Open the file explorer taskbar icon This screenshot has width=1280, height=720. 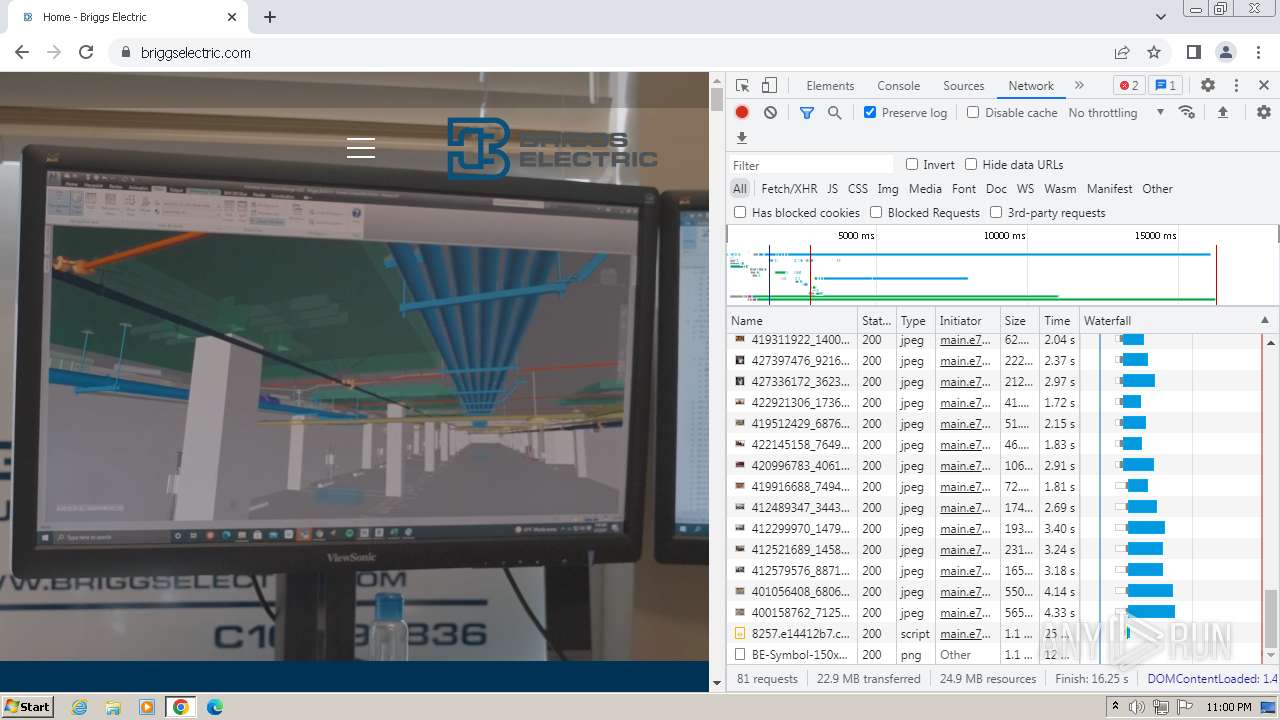113,707
